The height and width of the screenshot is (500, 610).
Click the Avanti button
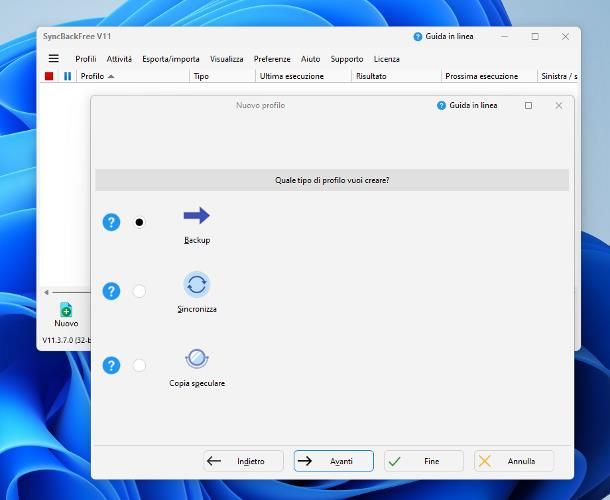coord(334,461)
